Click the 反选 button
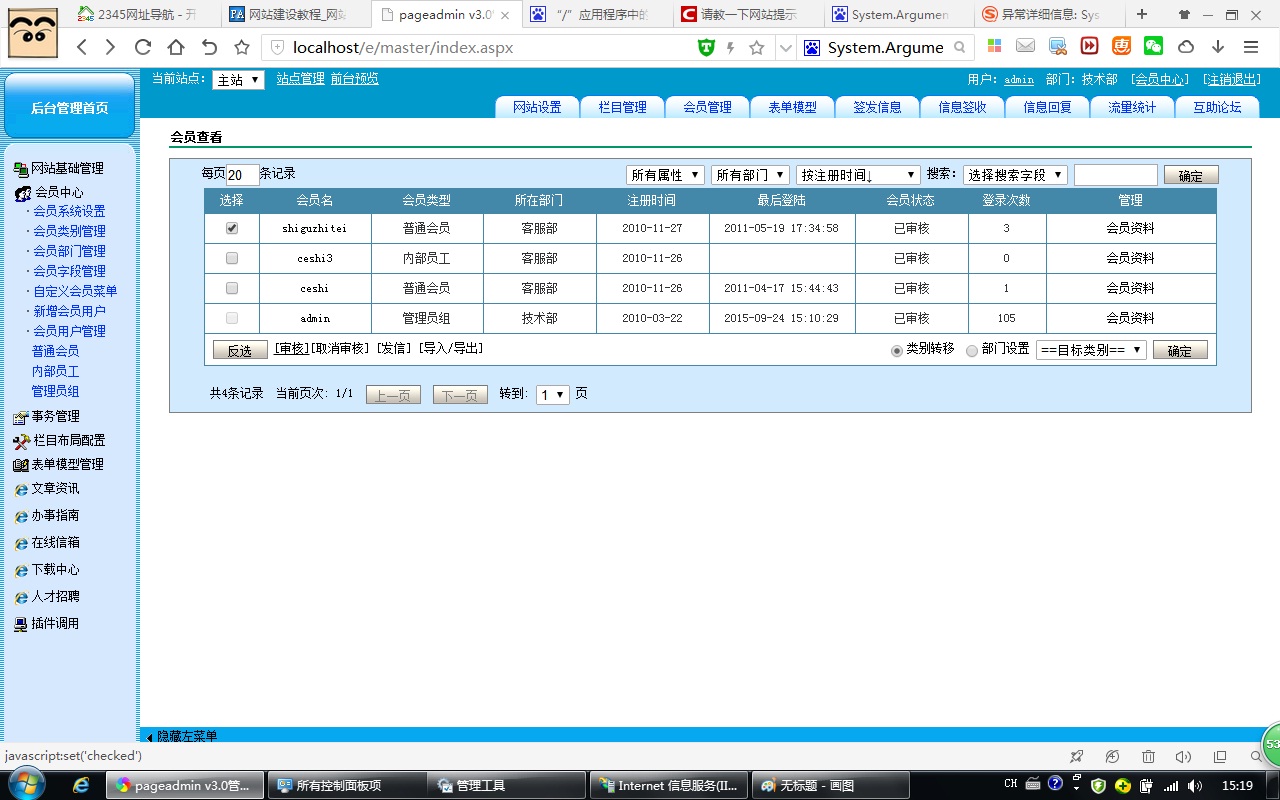1280x800 pixels. tap(240, 351)
